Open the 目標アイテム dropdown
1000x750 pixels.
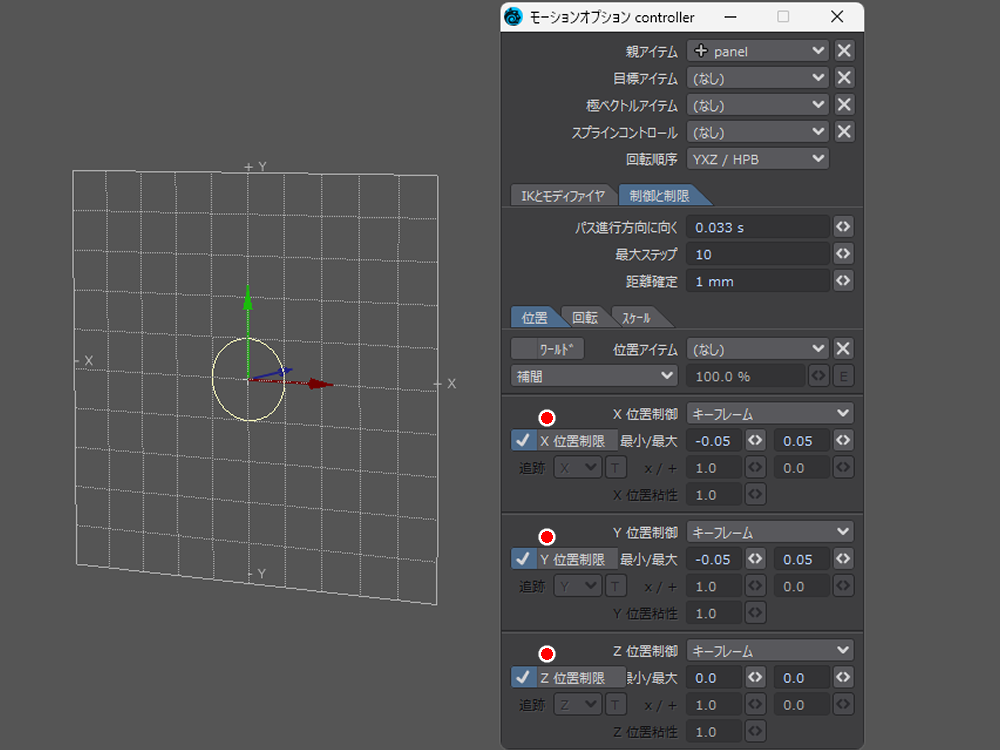758,78
